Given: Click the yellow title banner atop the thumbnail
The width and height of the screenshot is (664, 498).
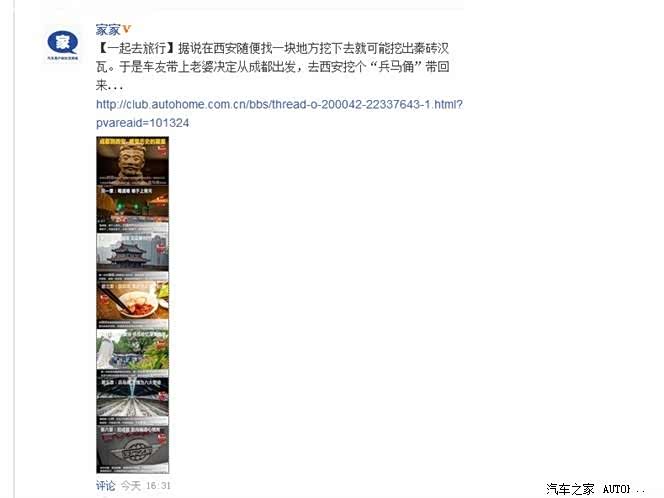Looking at the screenshot, I should pyautogui.click(x=133, y=141).
